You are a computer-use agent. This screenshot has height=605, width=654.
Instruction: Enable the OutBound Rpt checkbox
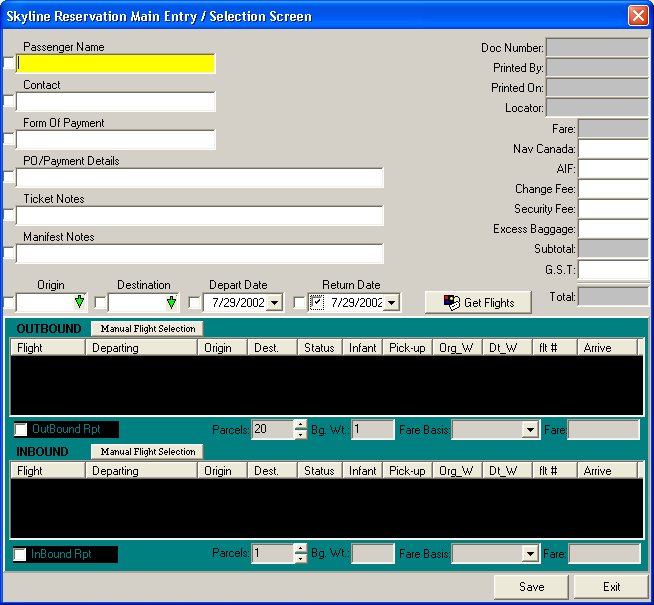pyautogui.click(x=20, y=429)
